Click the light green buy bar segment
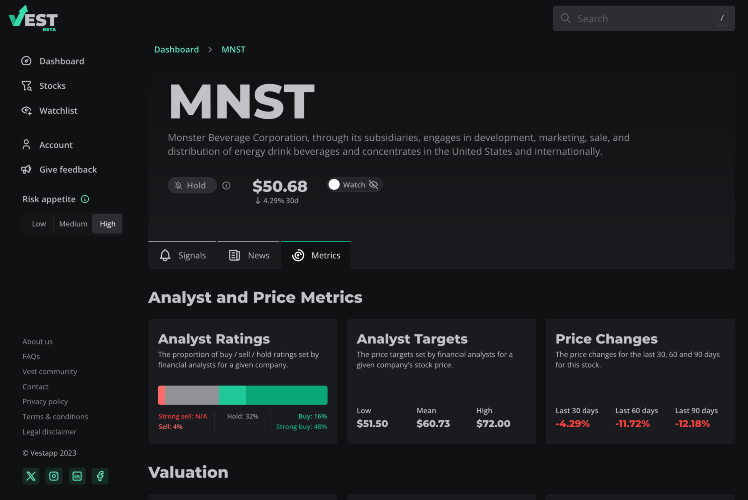This screenshot has width=748, height=500. 232,395
